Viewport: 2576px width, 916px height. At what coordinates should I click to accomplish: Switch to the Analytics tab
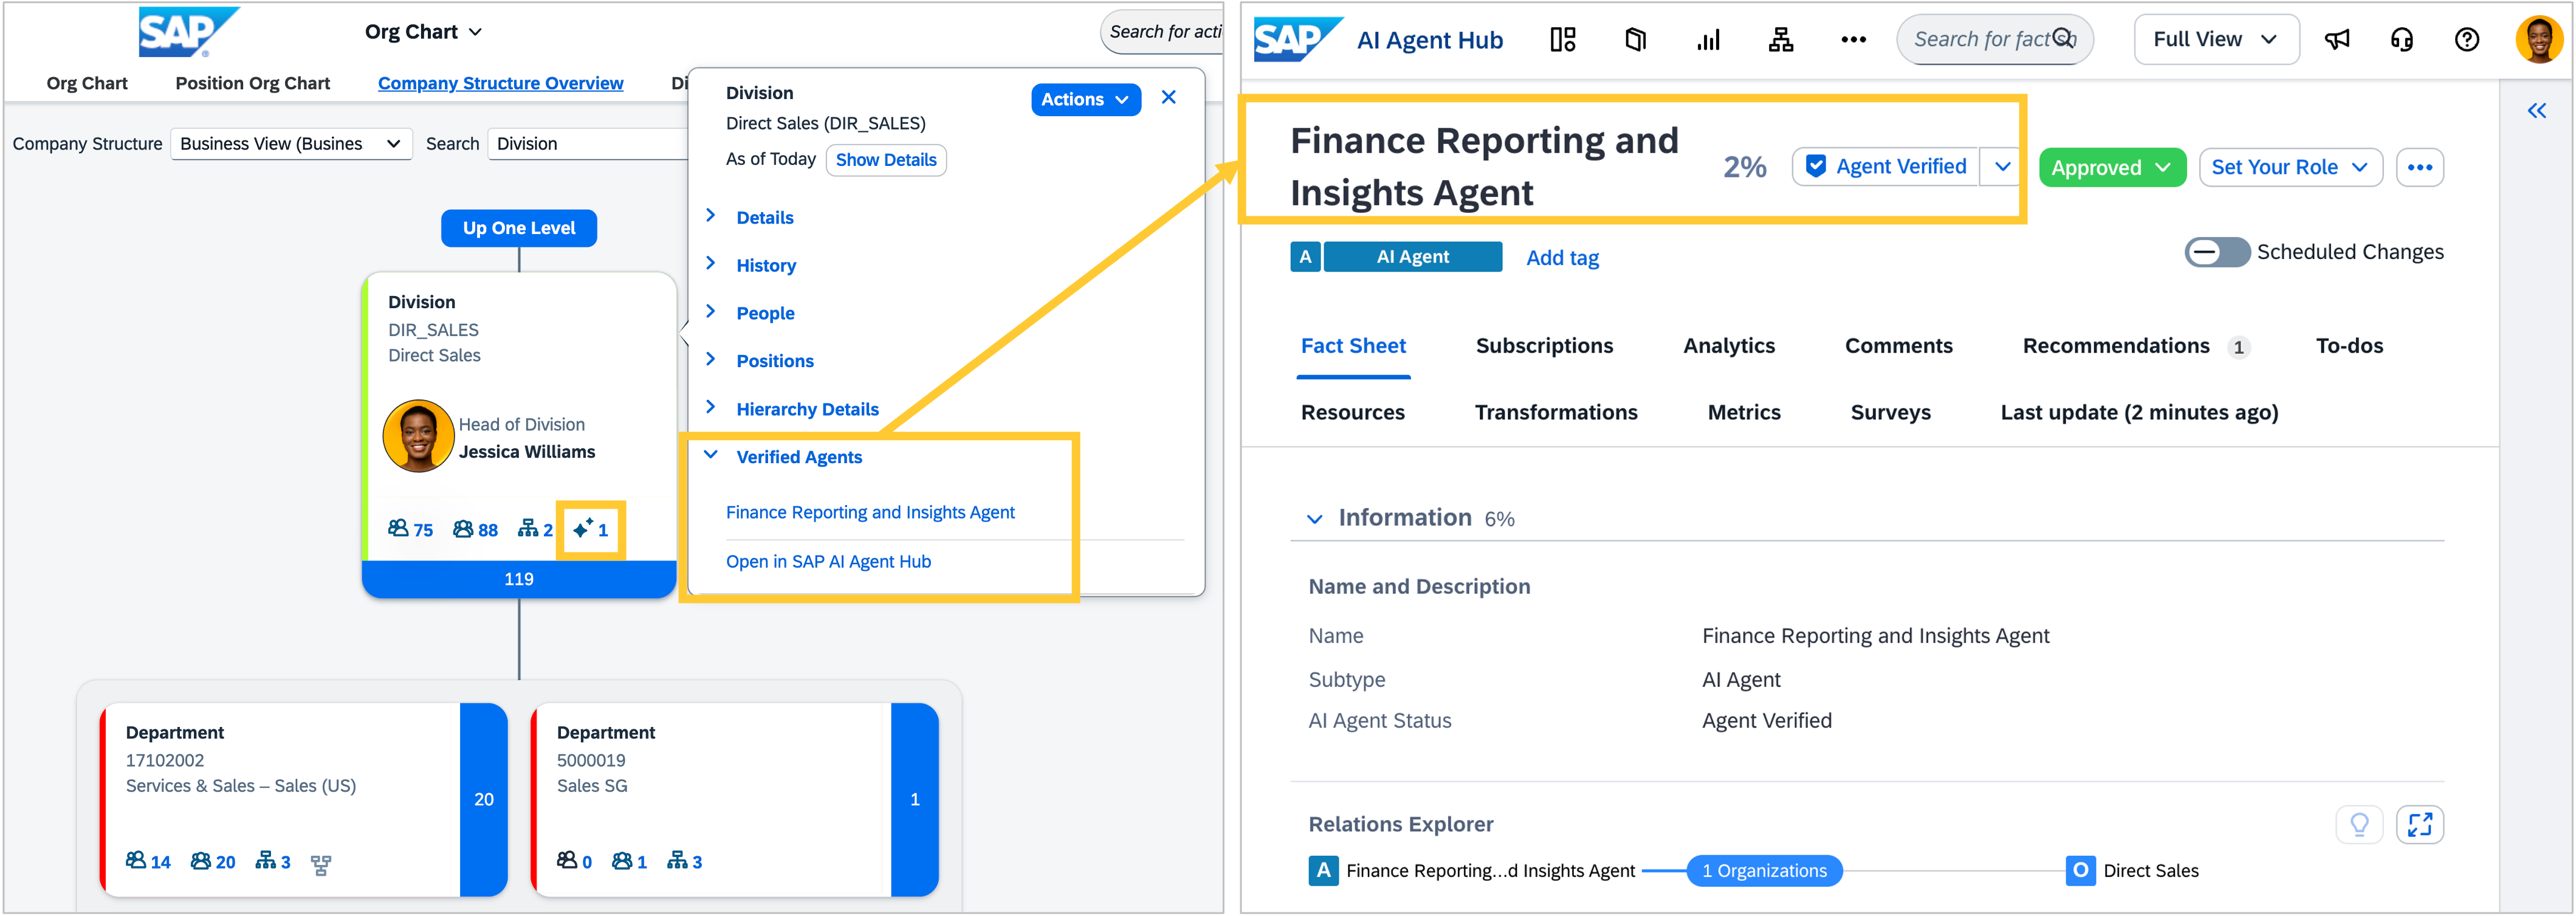click(x=1729, y=346)
